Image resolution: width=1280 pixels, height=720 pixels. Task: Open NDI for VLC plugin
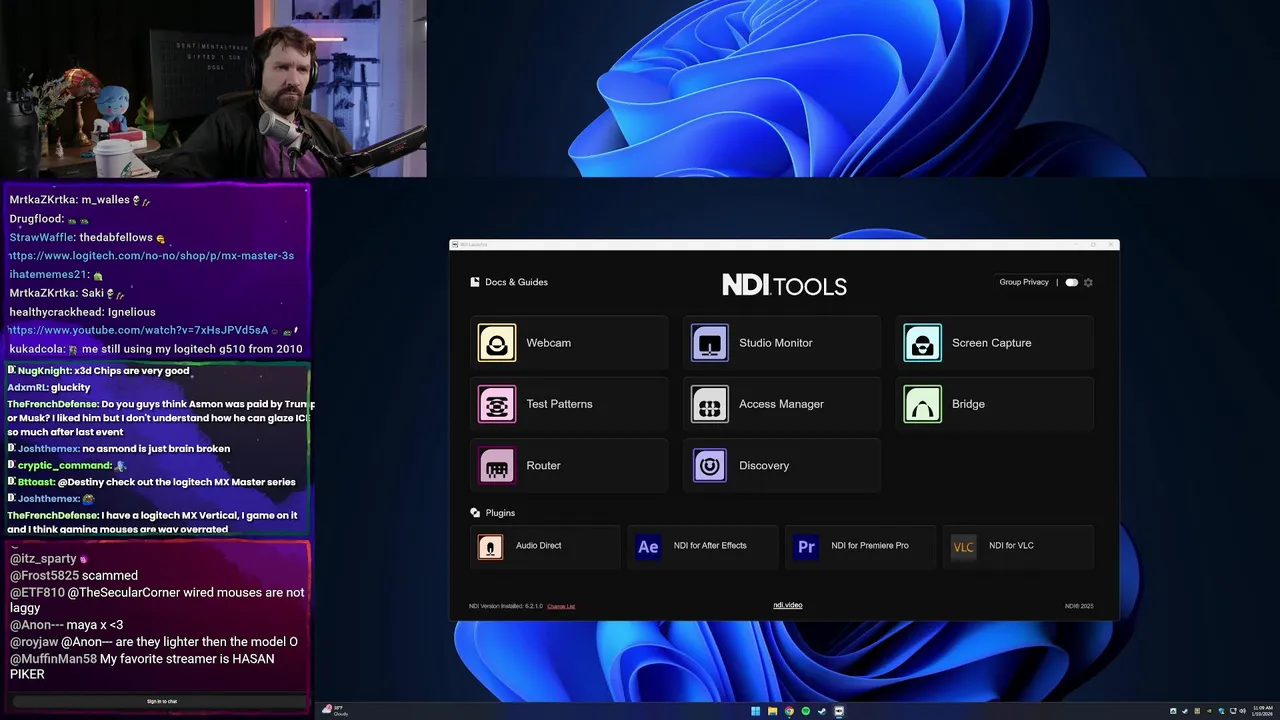click(1018, 546)
